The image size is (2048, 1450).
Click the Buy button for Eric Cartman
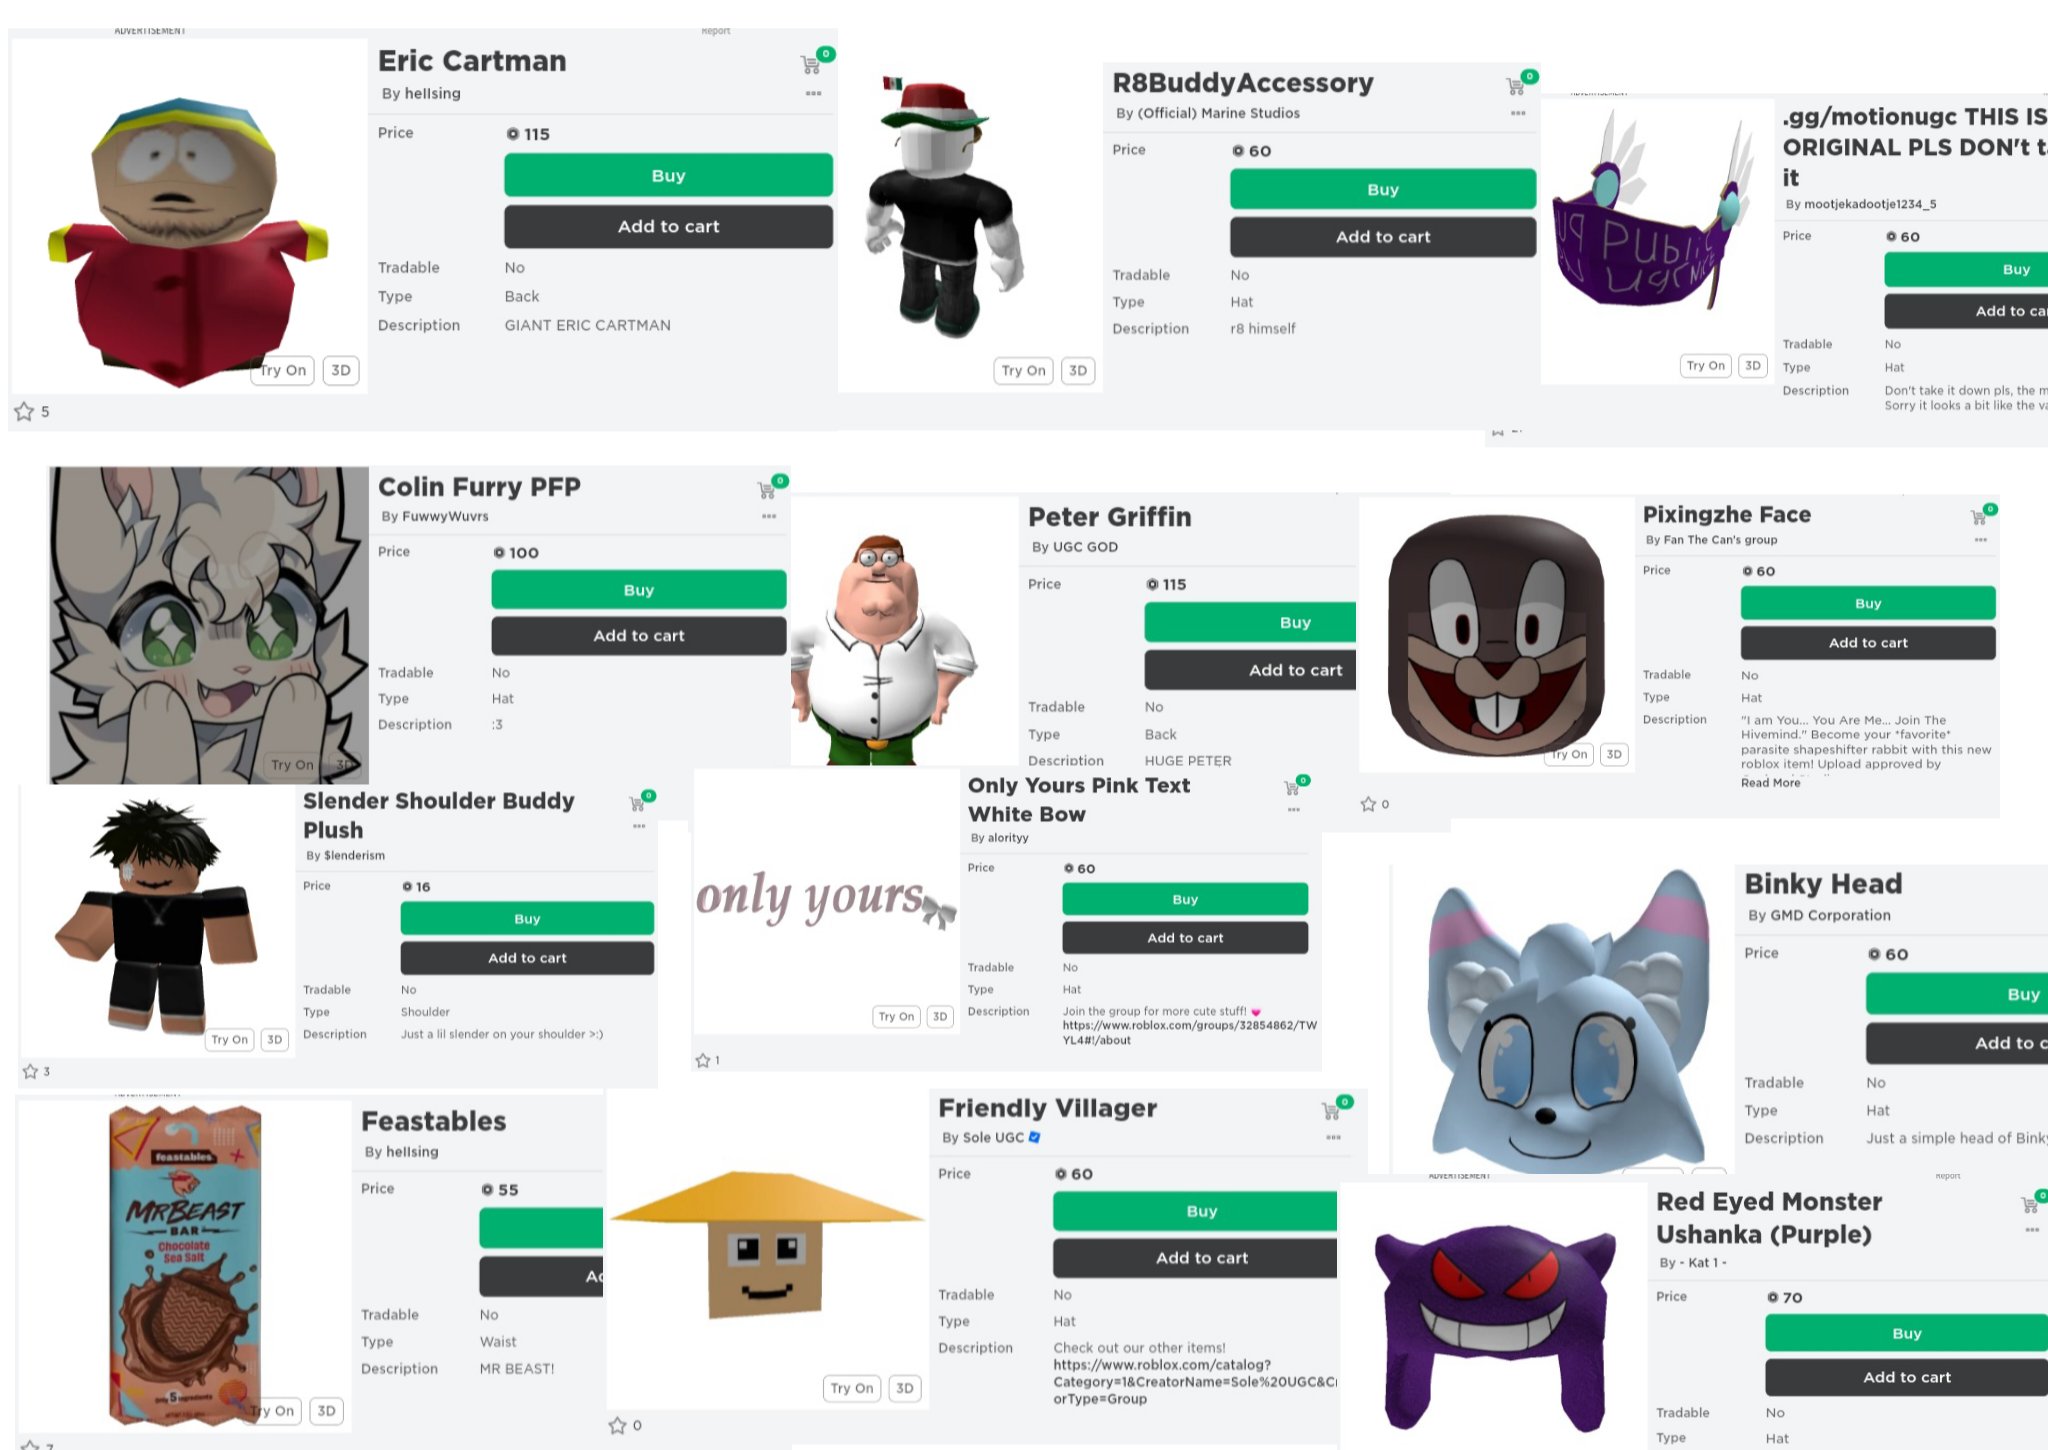coord(667,174)
